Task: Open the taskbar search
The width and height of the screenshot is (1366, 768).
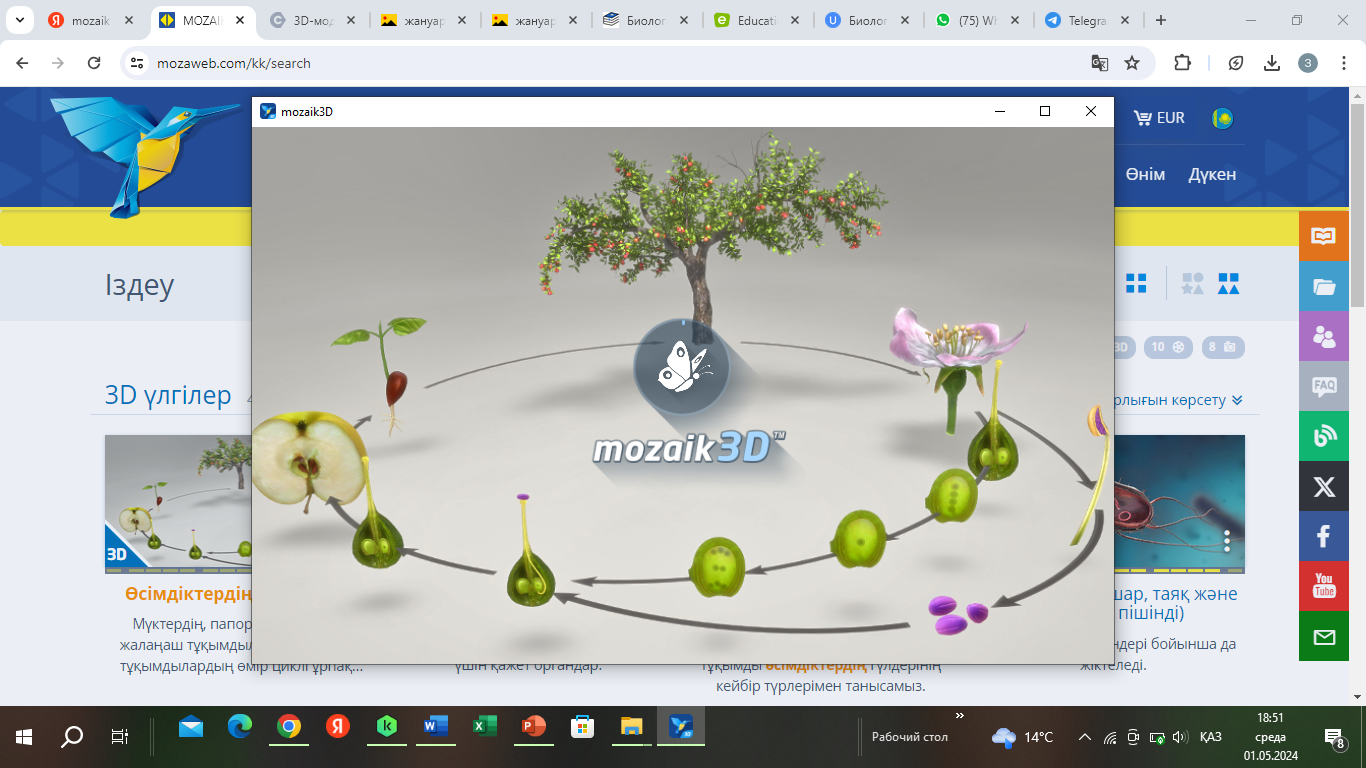Action: click(x=72, y=738)
